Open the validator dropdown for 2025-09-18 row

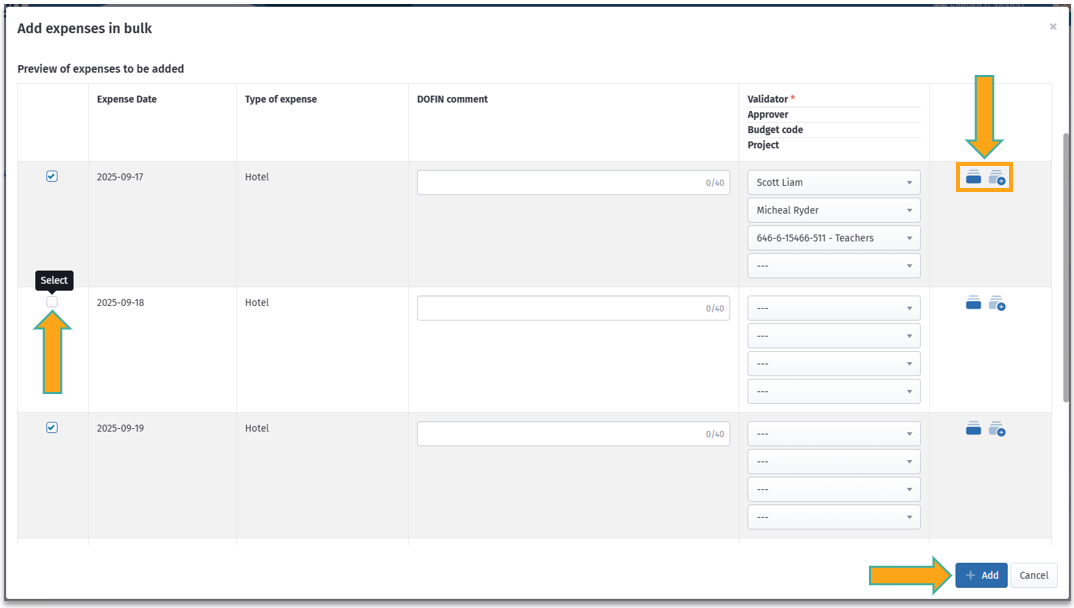pyautogui.click(x=834, y=308)
